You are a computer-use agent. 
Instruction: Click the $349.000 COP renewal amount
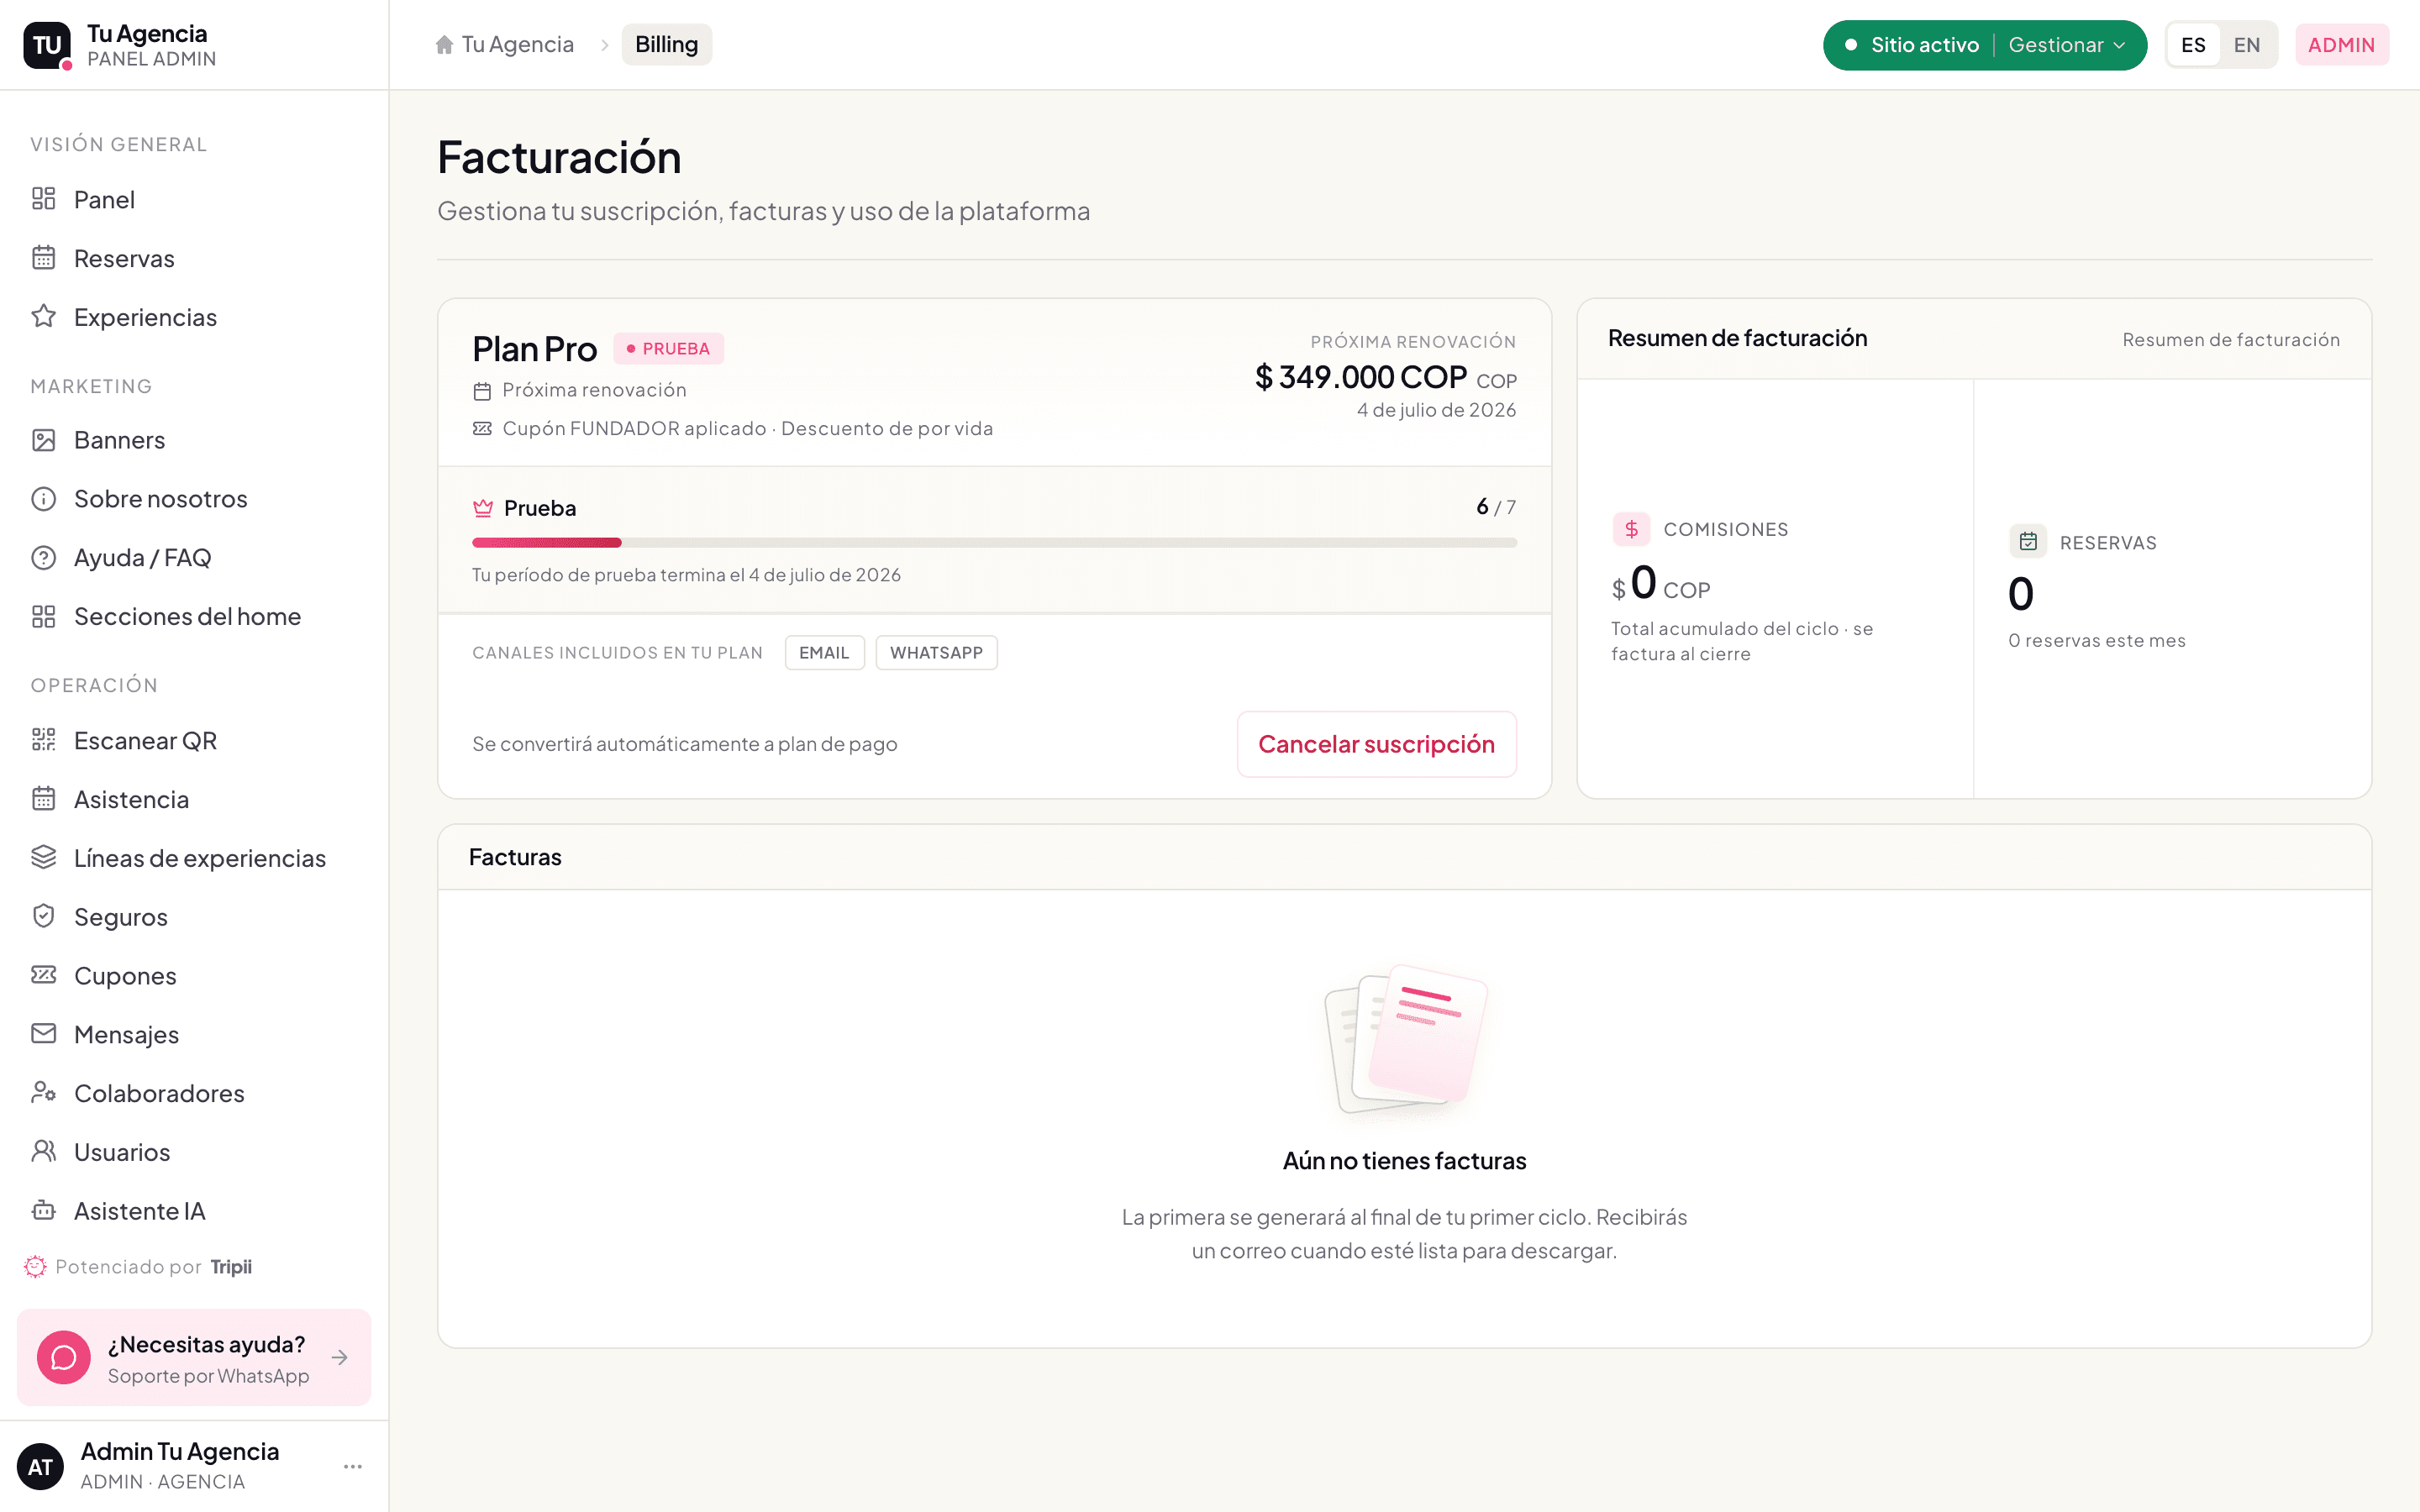(1361, 377)
